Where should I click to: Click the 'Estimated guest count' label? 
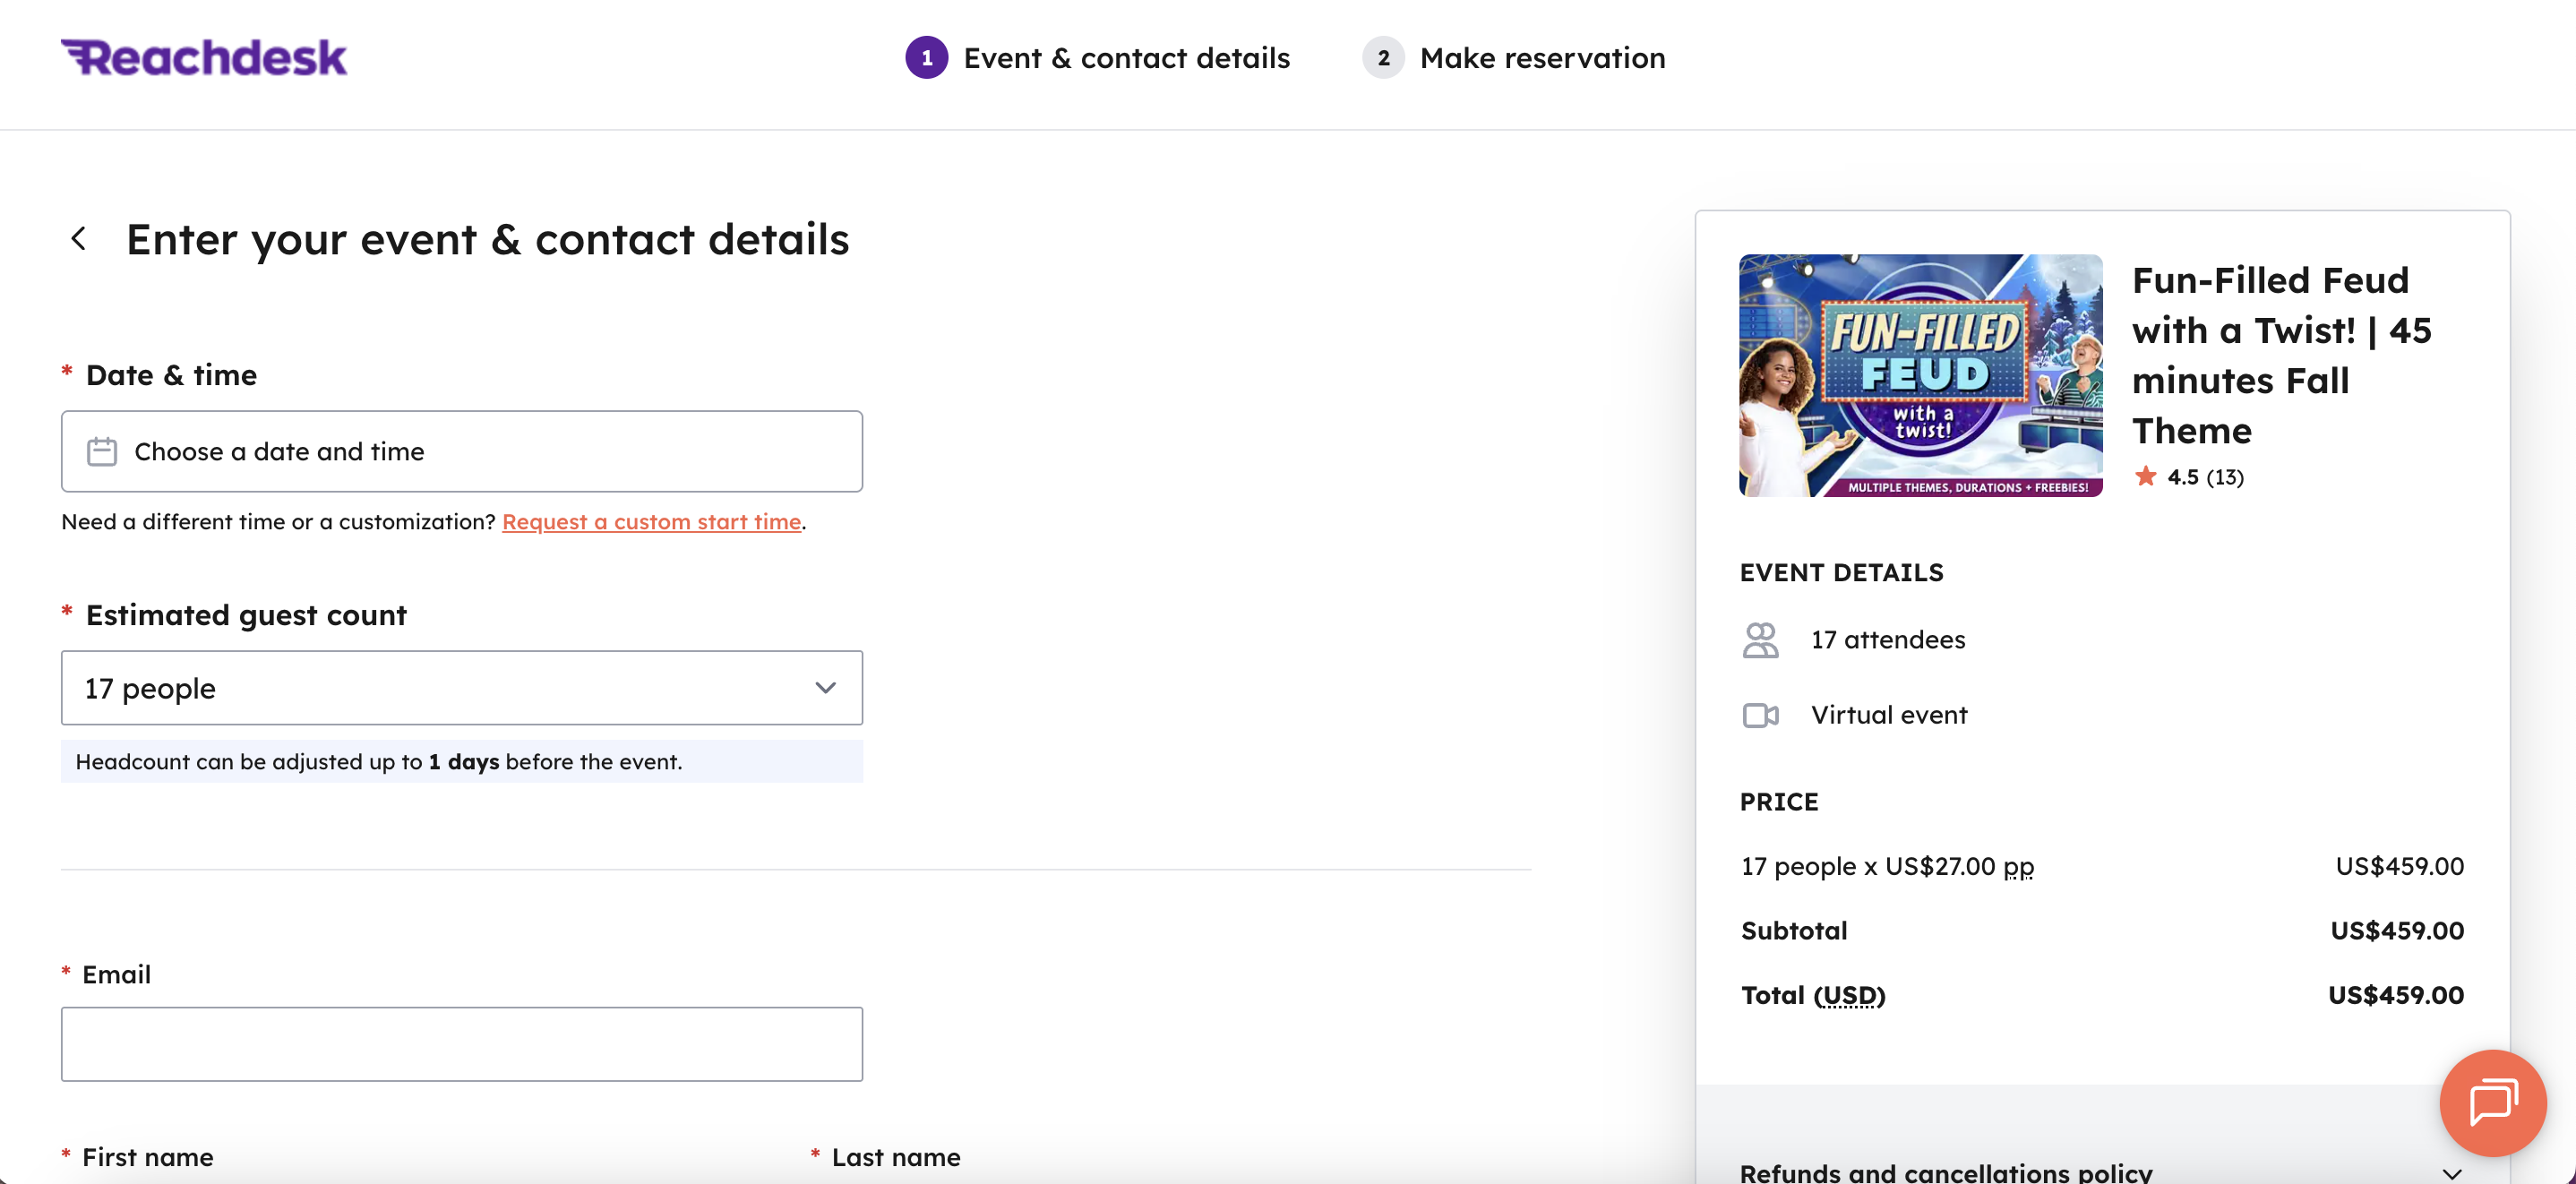(246, 615)
